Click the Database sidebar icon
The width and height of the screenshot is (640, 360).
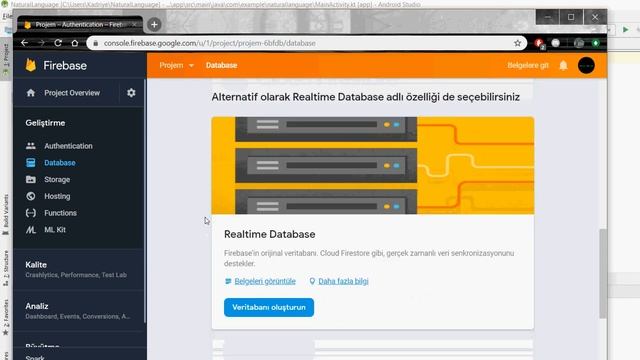[31, 162]
